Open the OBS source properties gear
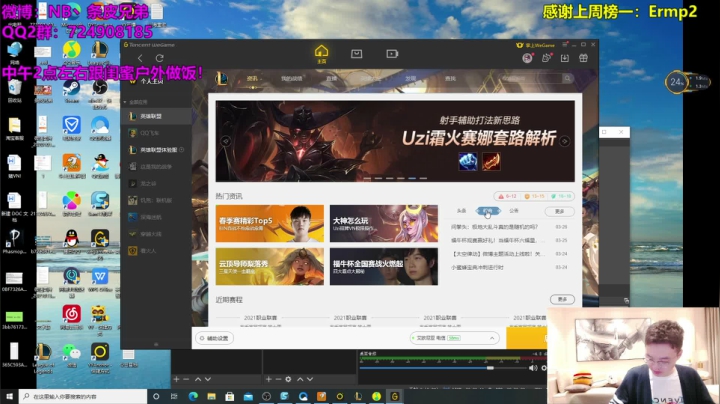Screen dimensions: 720x404 pos(288,379)
